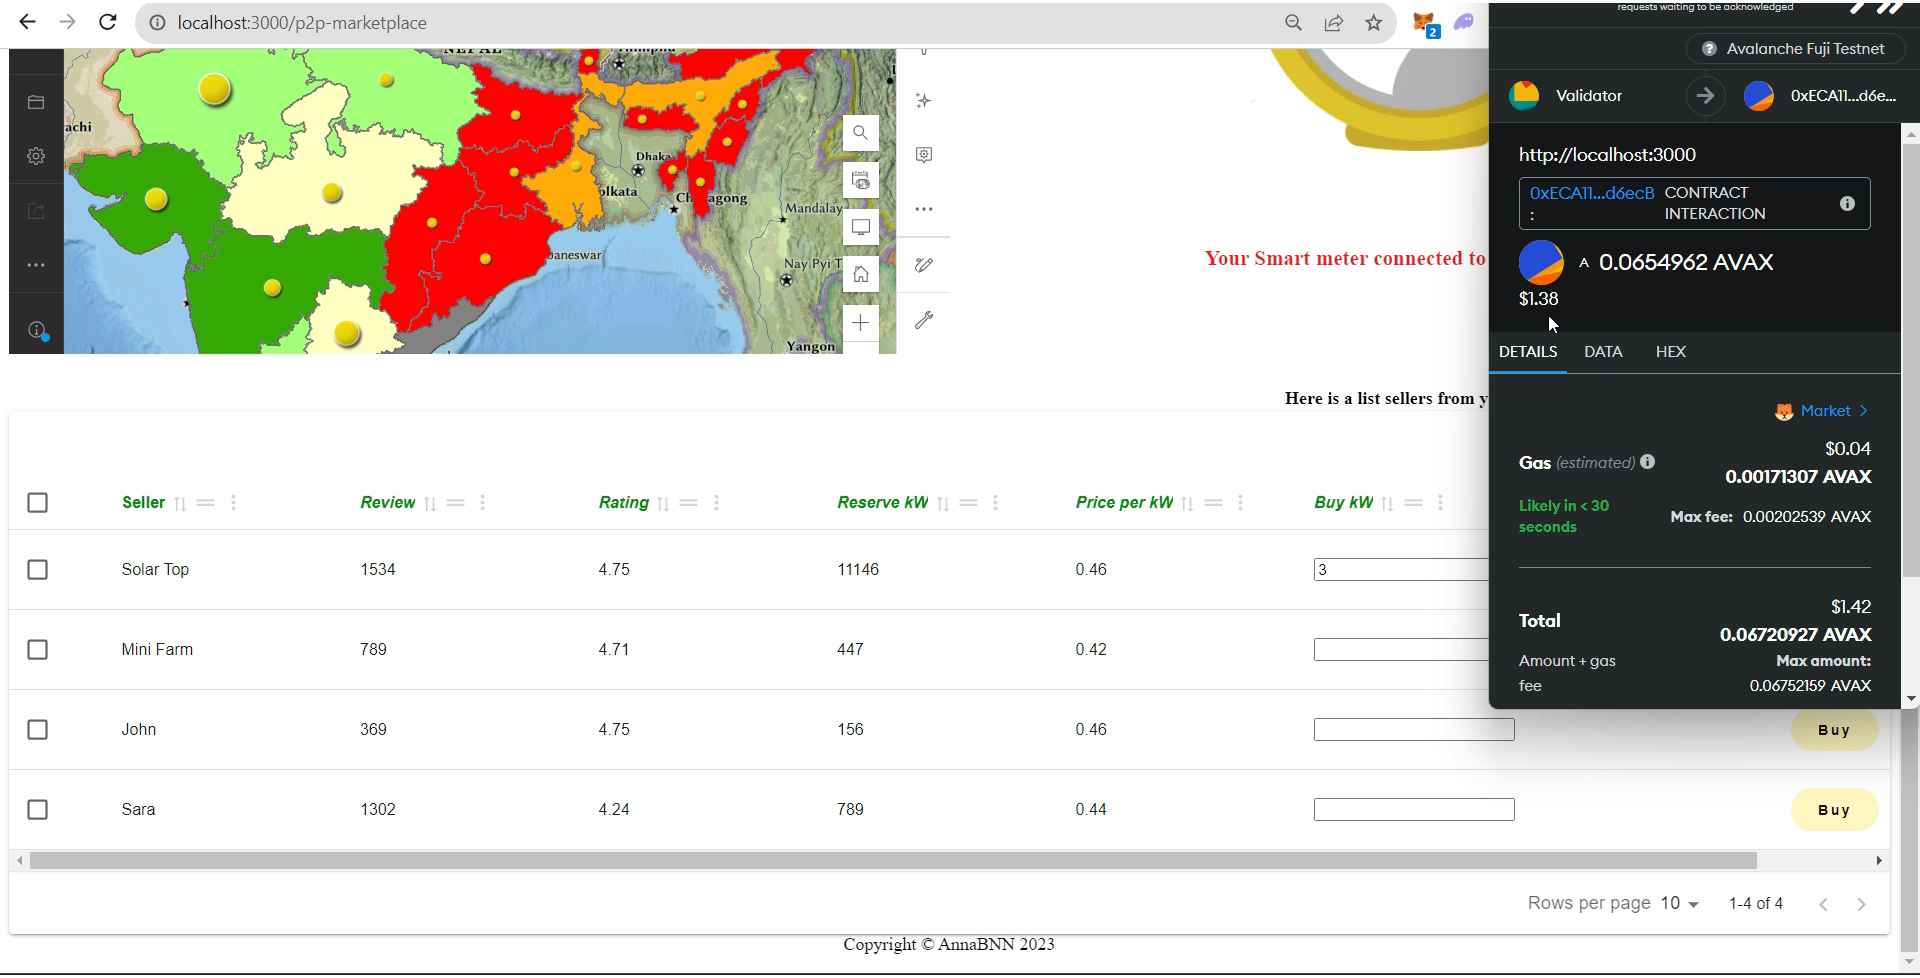Show gas estimate info tooltip icon
Viewport: 1920px width, 978px height.
pos(1647,462)
